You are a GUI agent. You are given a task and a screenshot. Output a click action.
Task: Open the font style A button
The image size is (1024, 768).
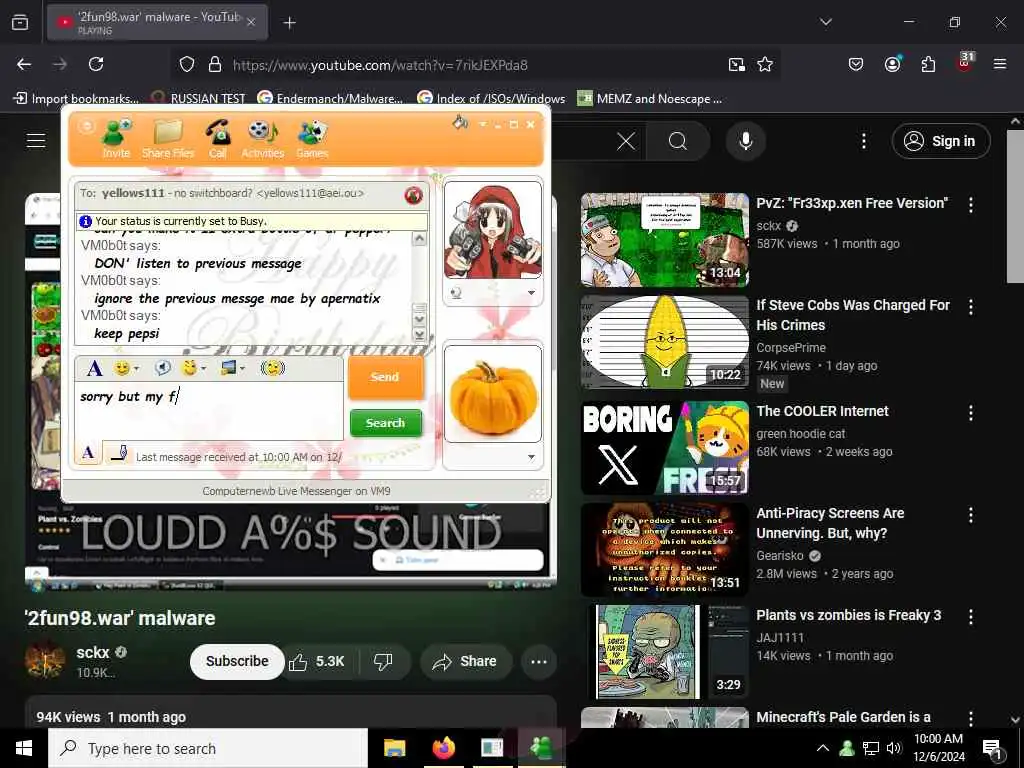pyautogui.click(x=95, y=368)
